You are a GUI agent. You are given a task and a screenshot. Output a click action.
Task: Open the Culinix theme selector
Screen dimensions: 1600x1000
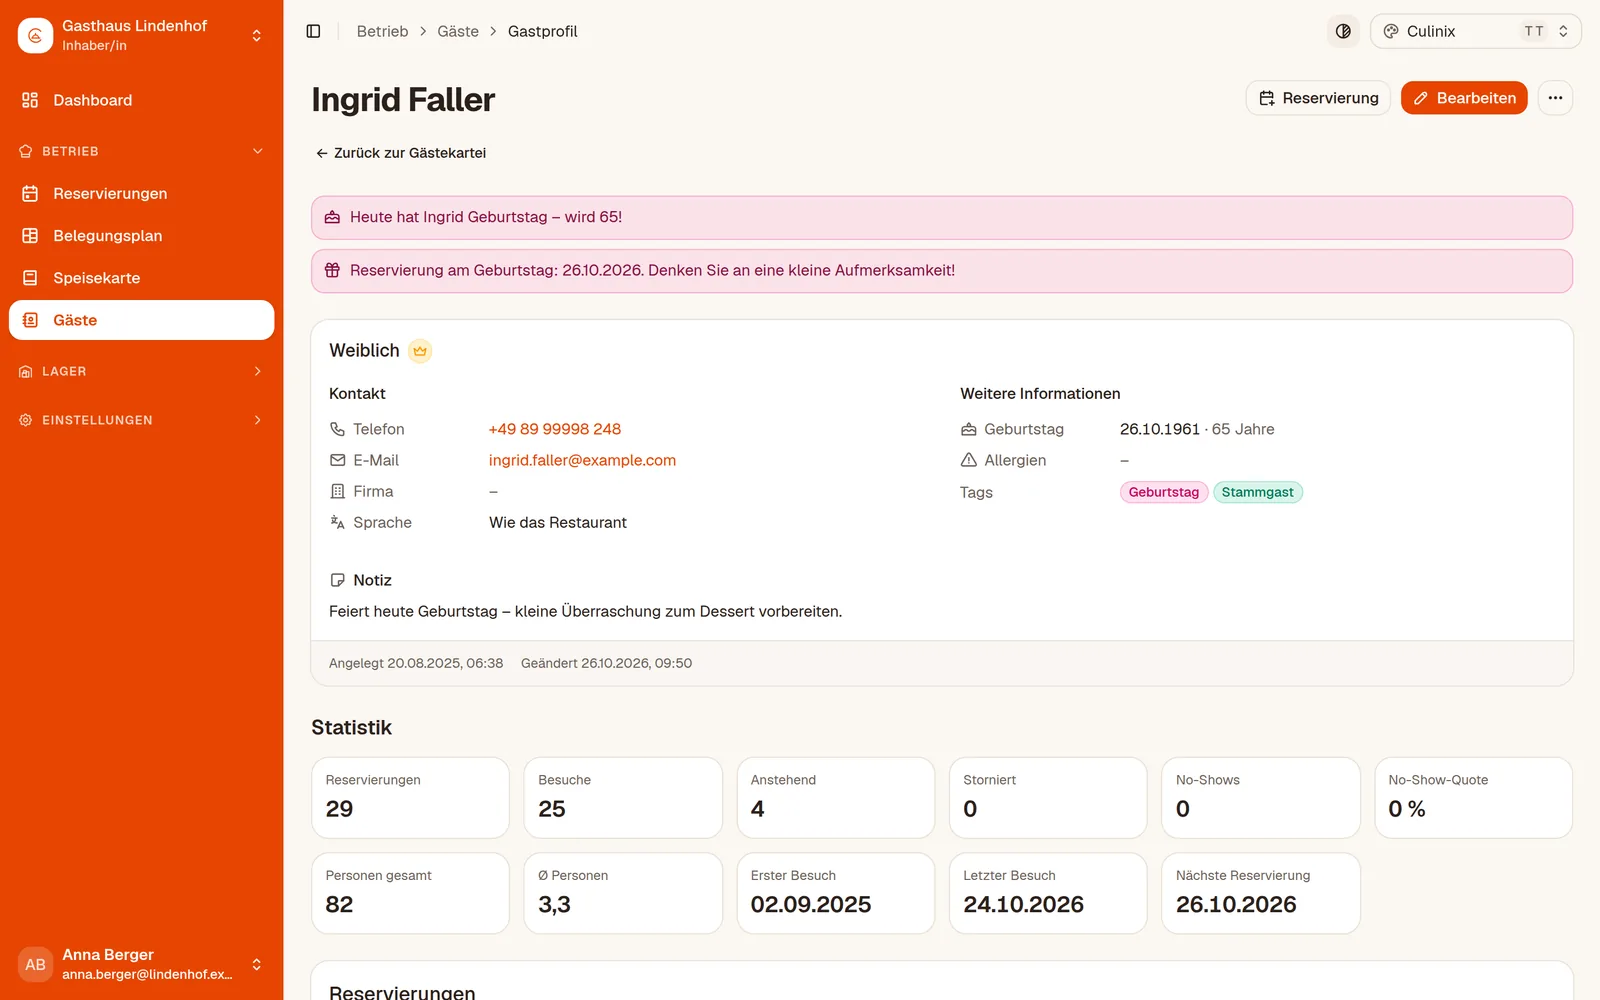[x=1475, y=31]
